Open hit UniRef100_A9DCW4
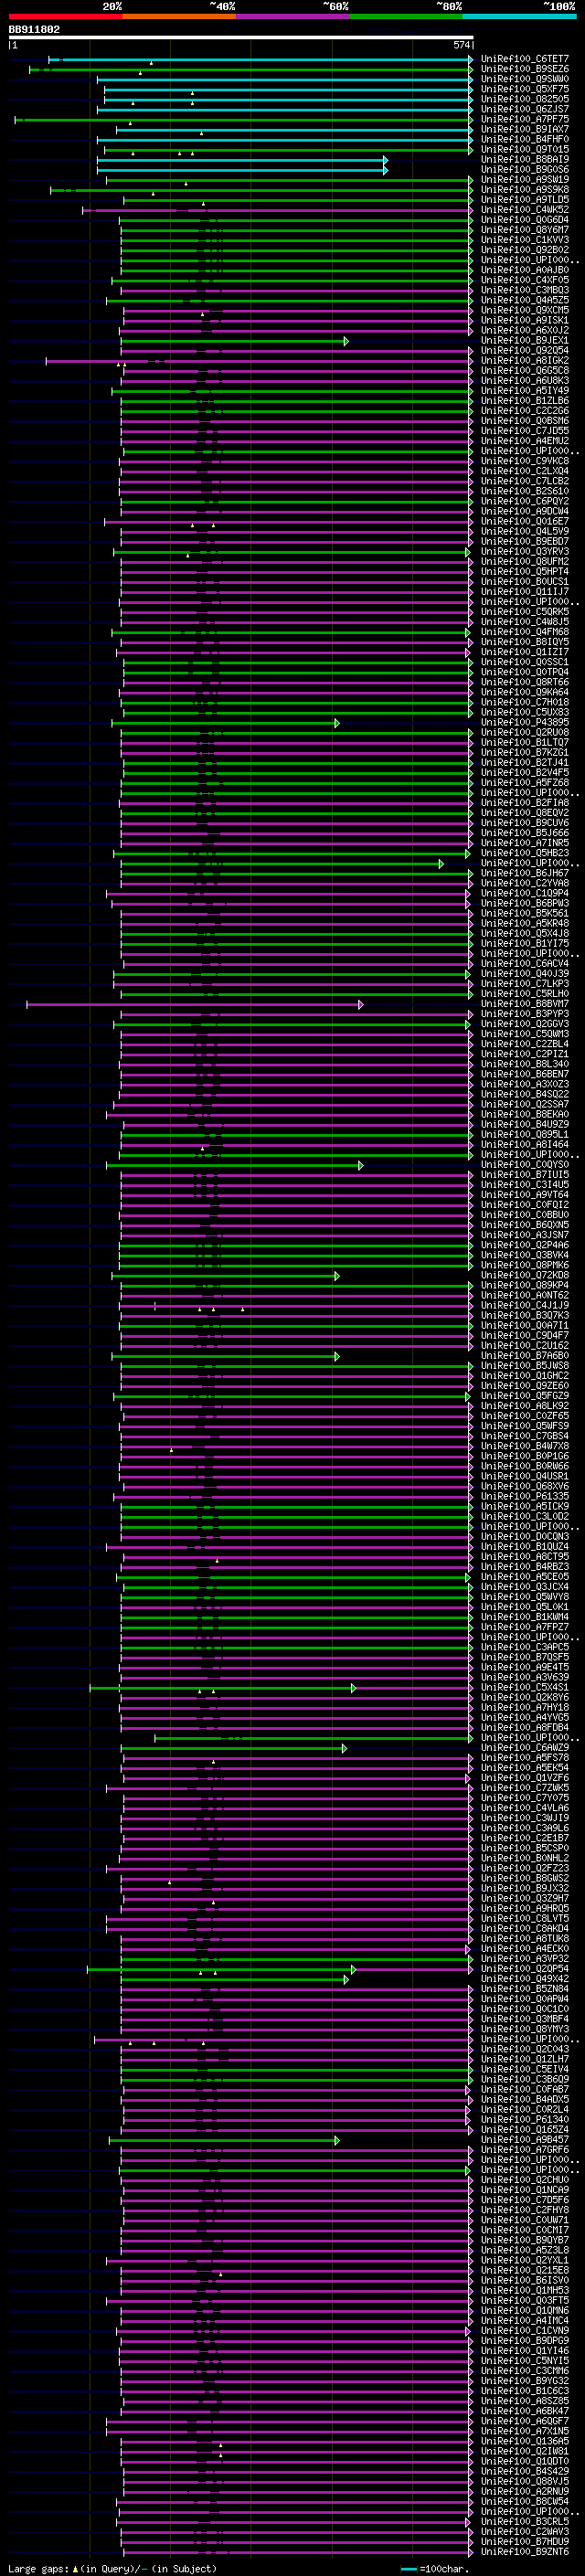 (x=525, y=511)
